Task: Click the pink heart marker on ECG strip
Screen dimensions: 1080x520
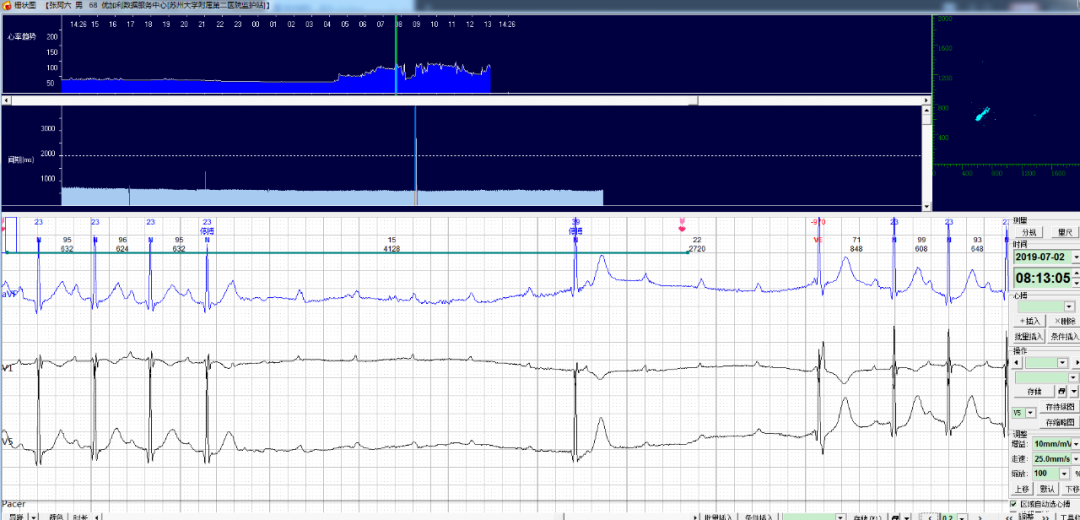Action: point(682,221)
